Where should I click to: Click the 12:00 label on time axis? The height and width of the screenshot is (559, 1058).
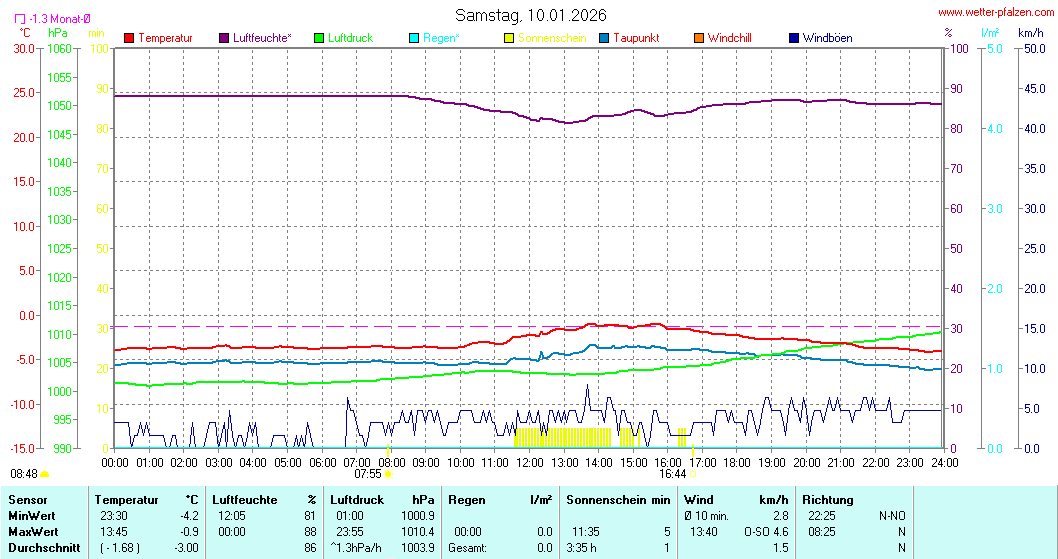(x=529, y=462)
